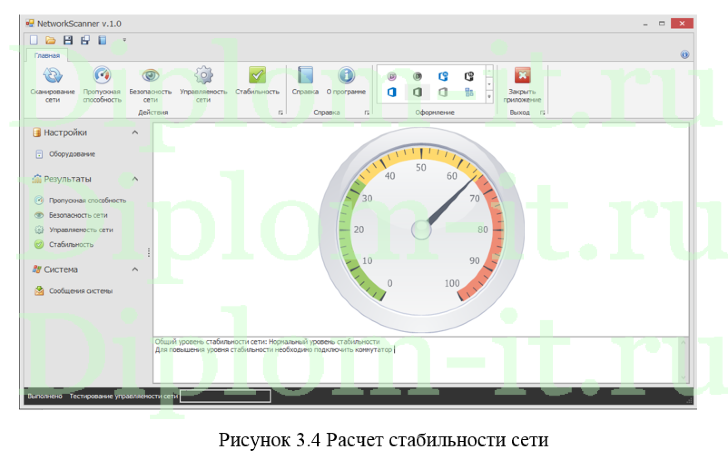Click the message box vertical scrollbar
728x460 pixels.
click(683, 360)
